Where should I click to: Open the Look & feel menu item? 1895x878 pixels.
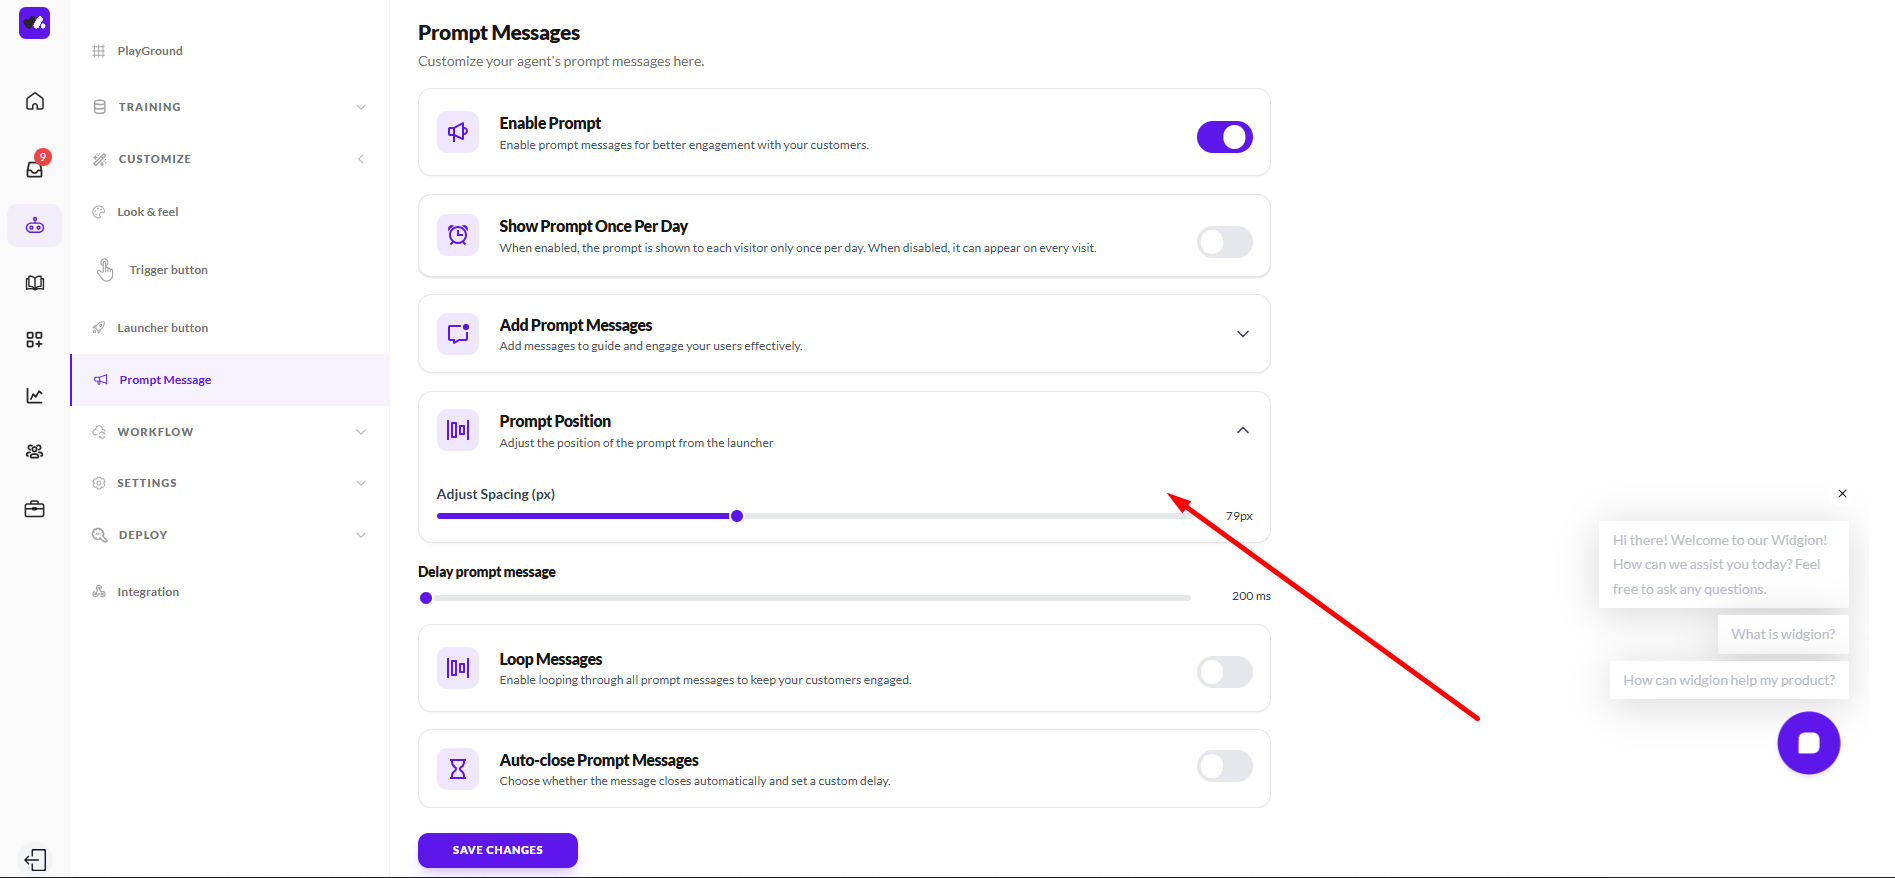148,212
